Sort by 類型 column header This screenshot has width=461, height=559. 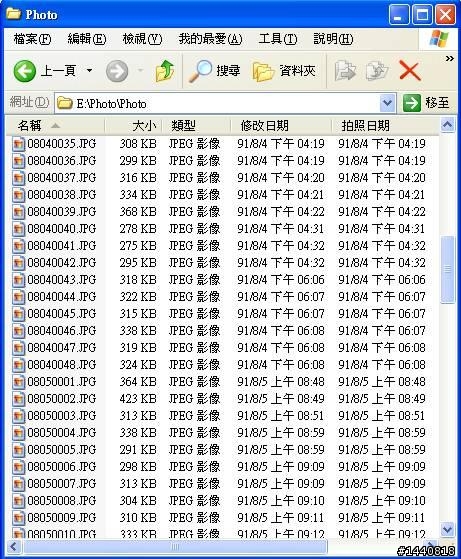coord(196,125)
